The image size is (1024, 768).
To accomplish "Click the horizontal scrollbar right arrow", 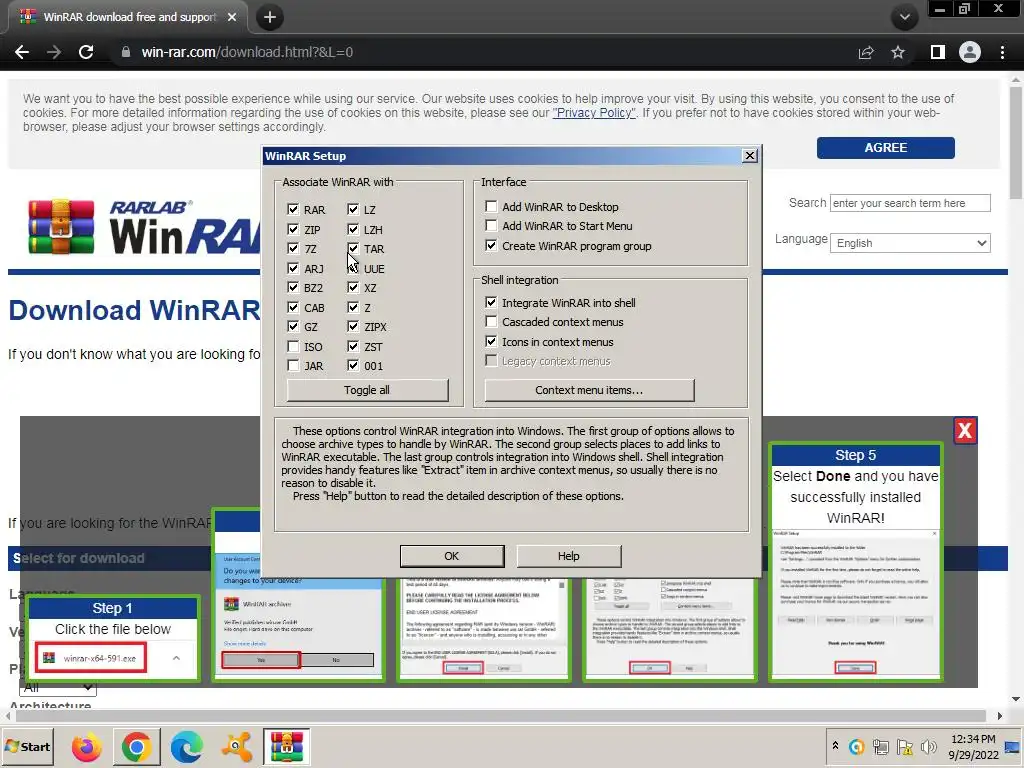I will (x=999, y=716).
